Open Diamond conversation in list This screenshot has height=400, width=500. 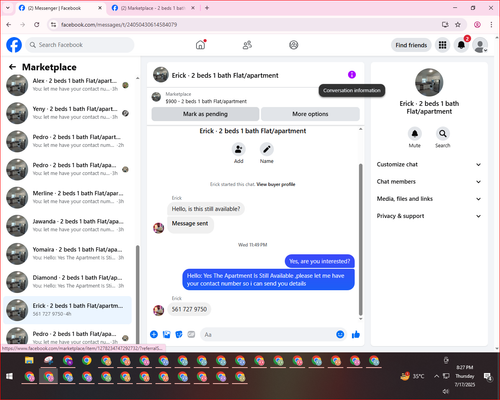[x=68, y=282]
